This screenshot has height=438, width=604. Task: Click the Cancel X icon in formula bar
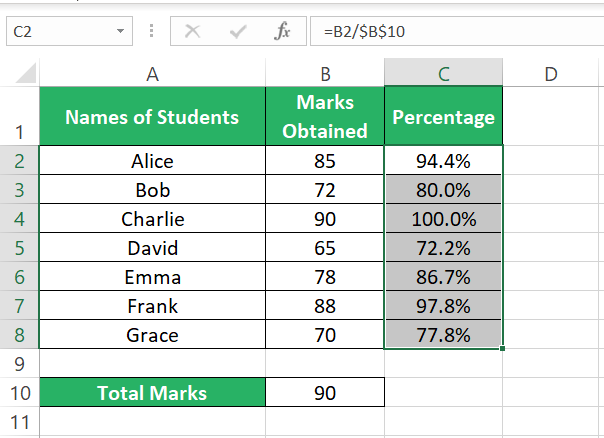(192, 31)
